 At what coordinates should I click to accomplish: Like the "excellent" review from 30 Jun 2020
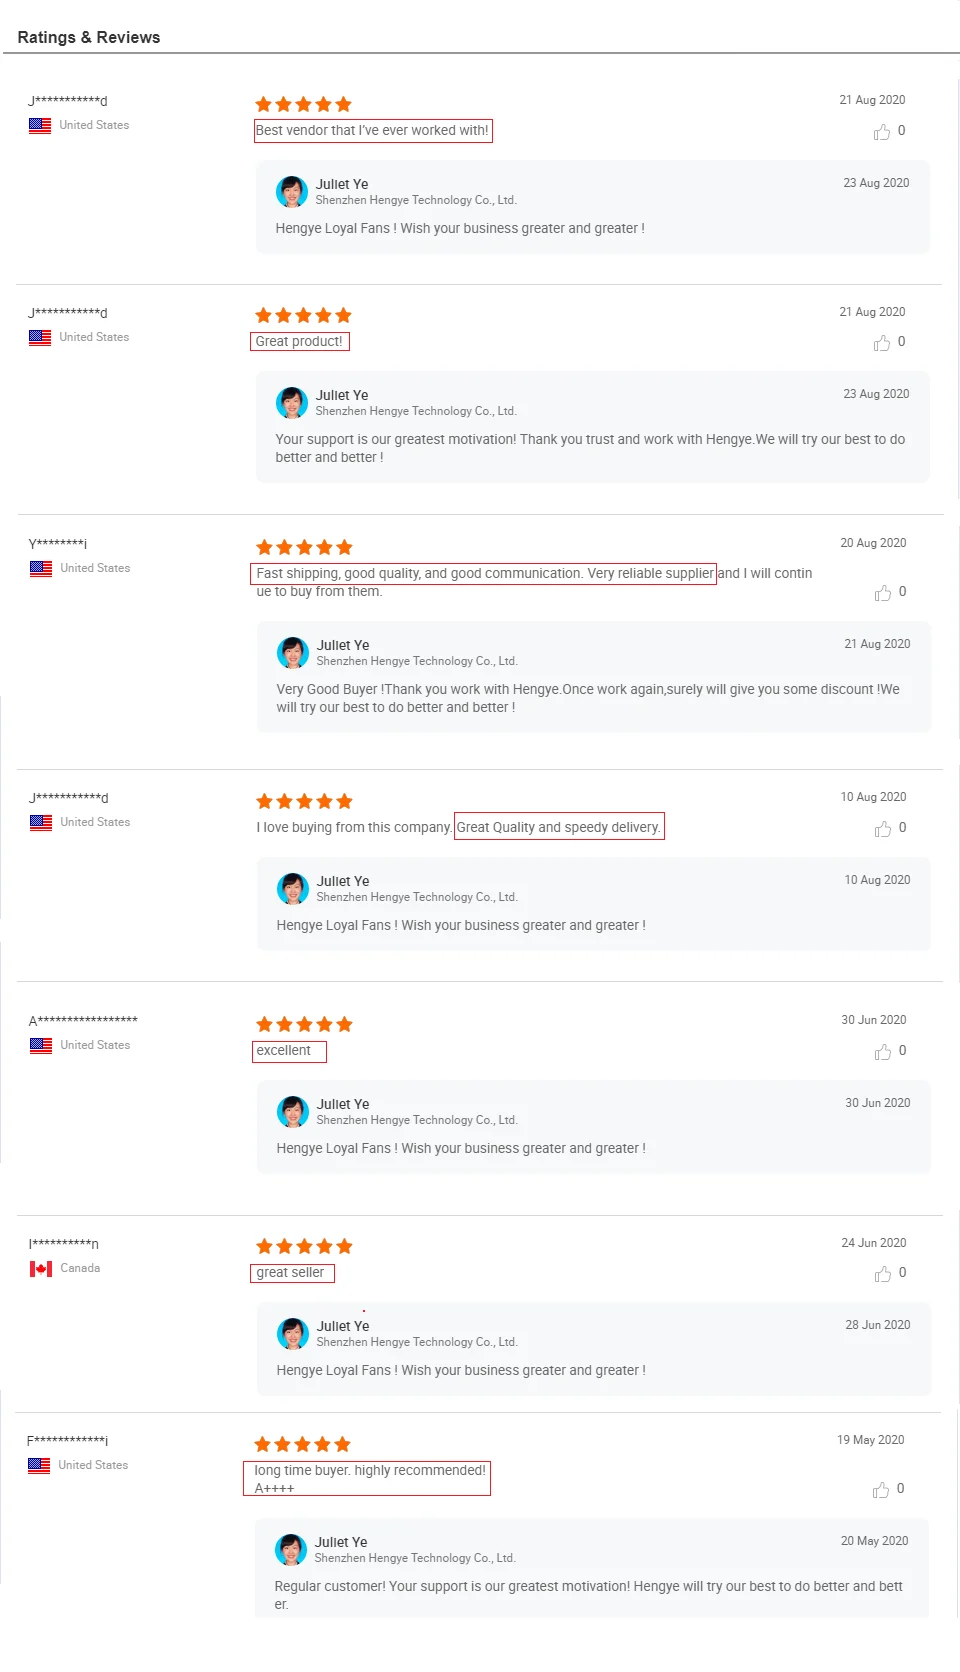coord(883,1052)
